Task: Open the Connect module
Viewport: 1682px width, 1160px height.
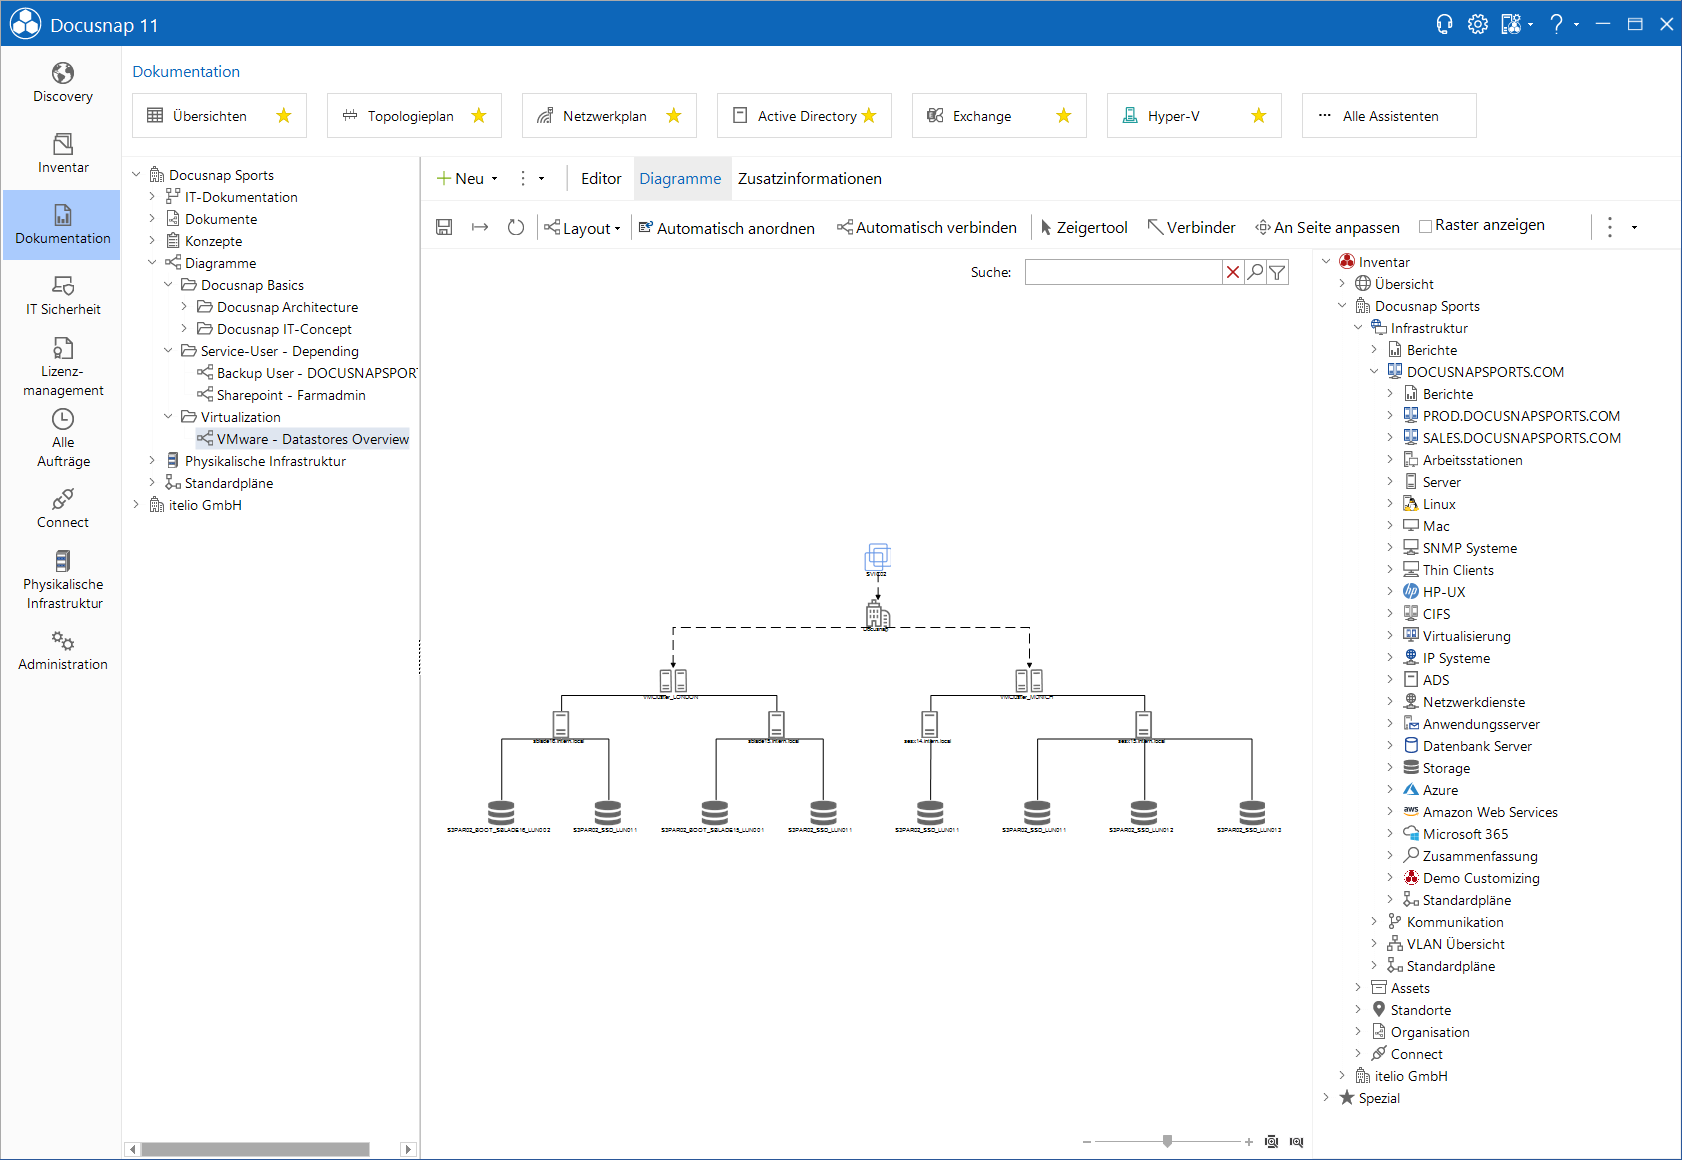Action: tap(62, 509)
